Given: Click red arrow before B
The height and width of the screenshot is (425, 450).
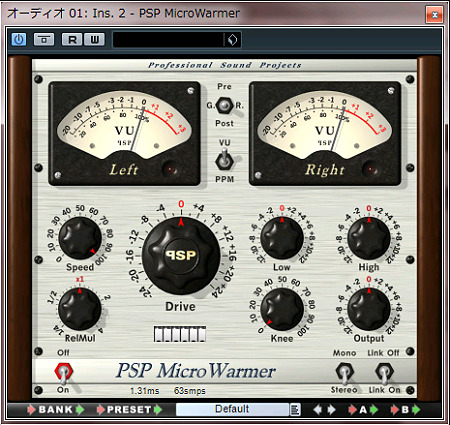Looking at the screenshot, I should click(395, 409).
